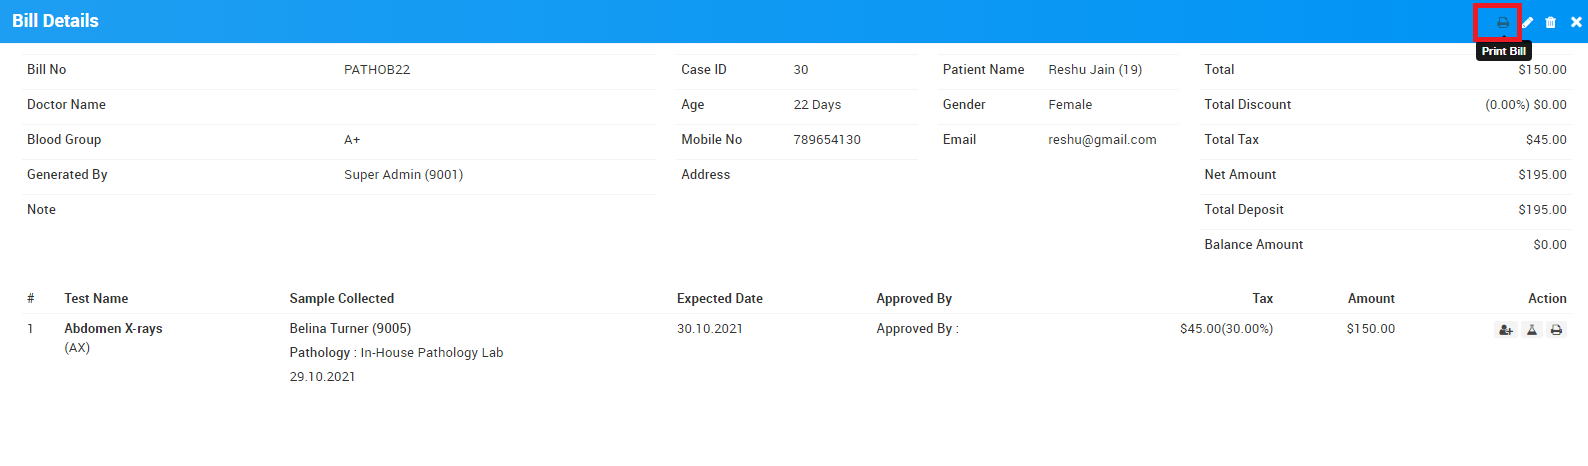Click the Sample Collected column header
Image resolution: width=1588 pixels, height=466 pixels.
(x=341, y=298)
